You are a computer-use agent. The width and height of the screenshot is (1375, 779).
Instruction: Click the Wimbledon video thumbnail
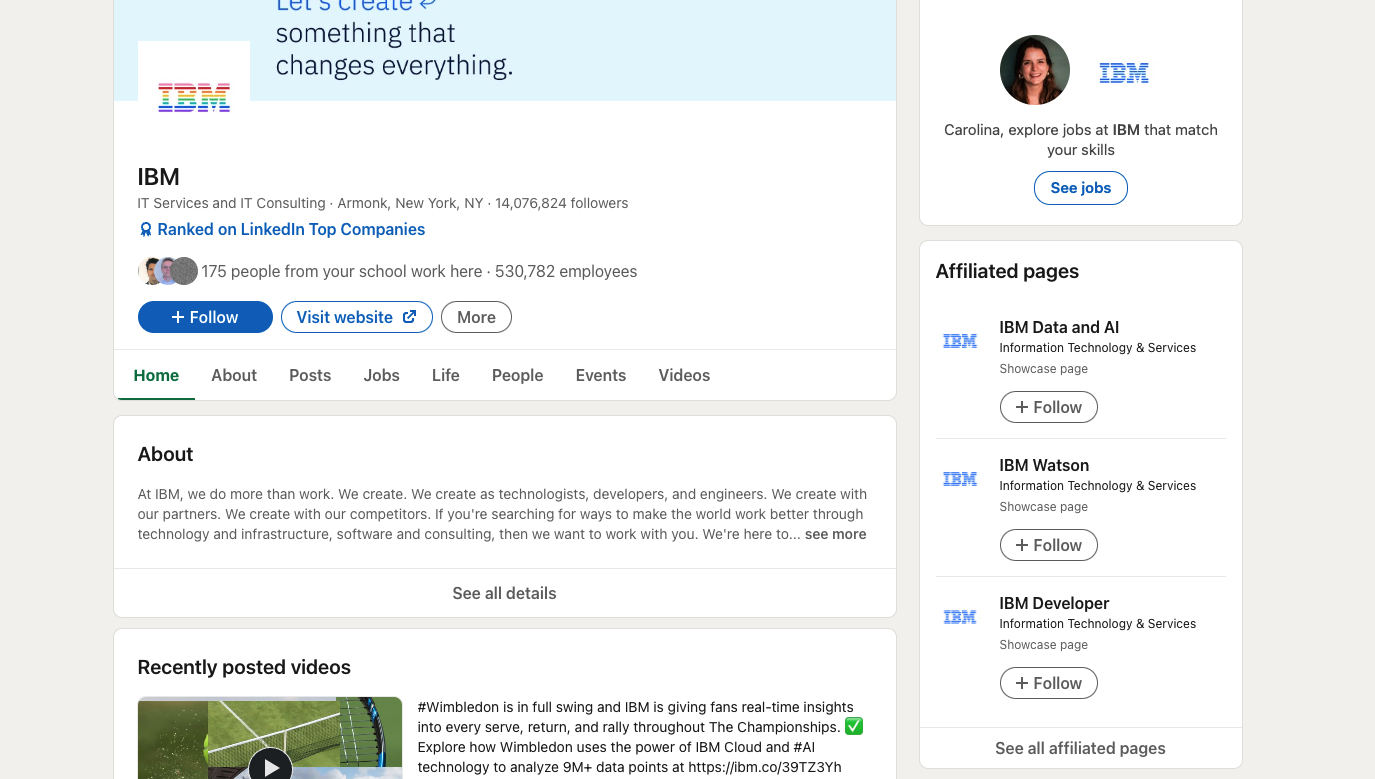[269, 740]
